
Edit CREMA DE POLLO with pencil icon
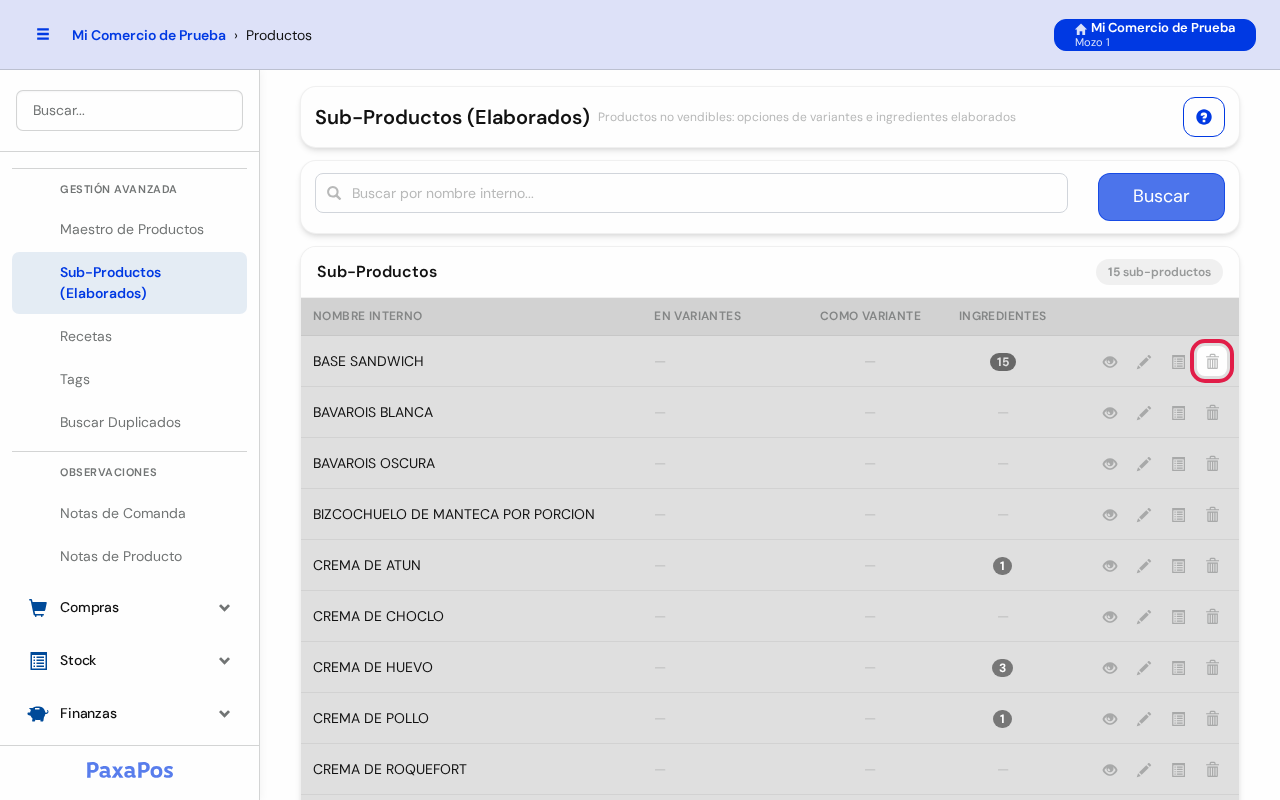click(1144, 719)
